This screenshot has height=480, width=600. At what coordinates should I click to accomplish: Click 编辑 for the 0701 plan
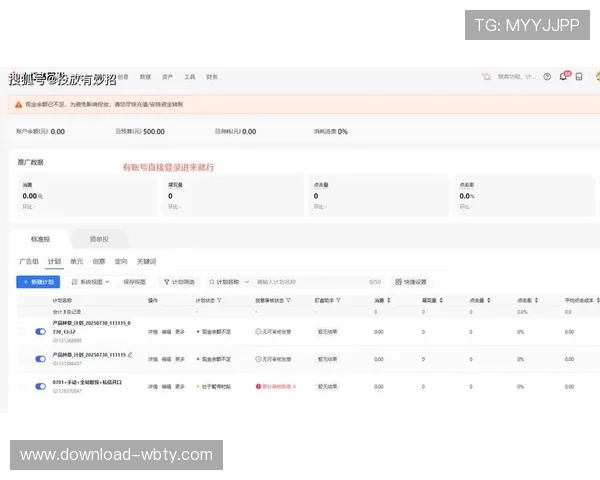166,387
